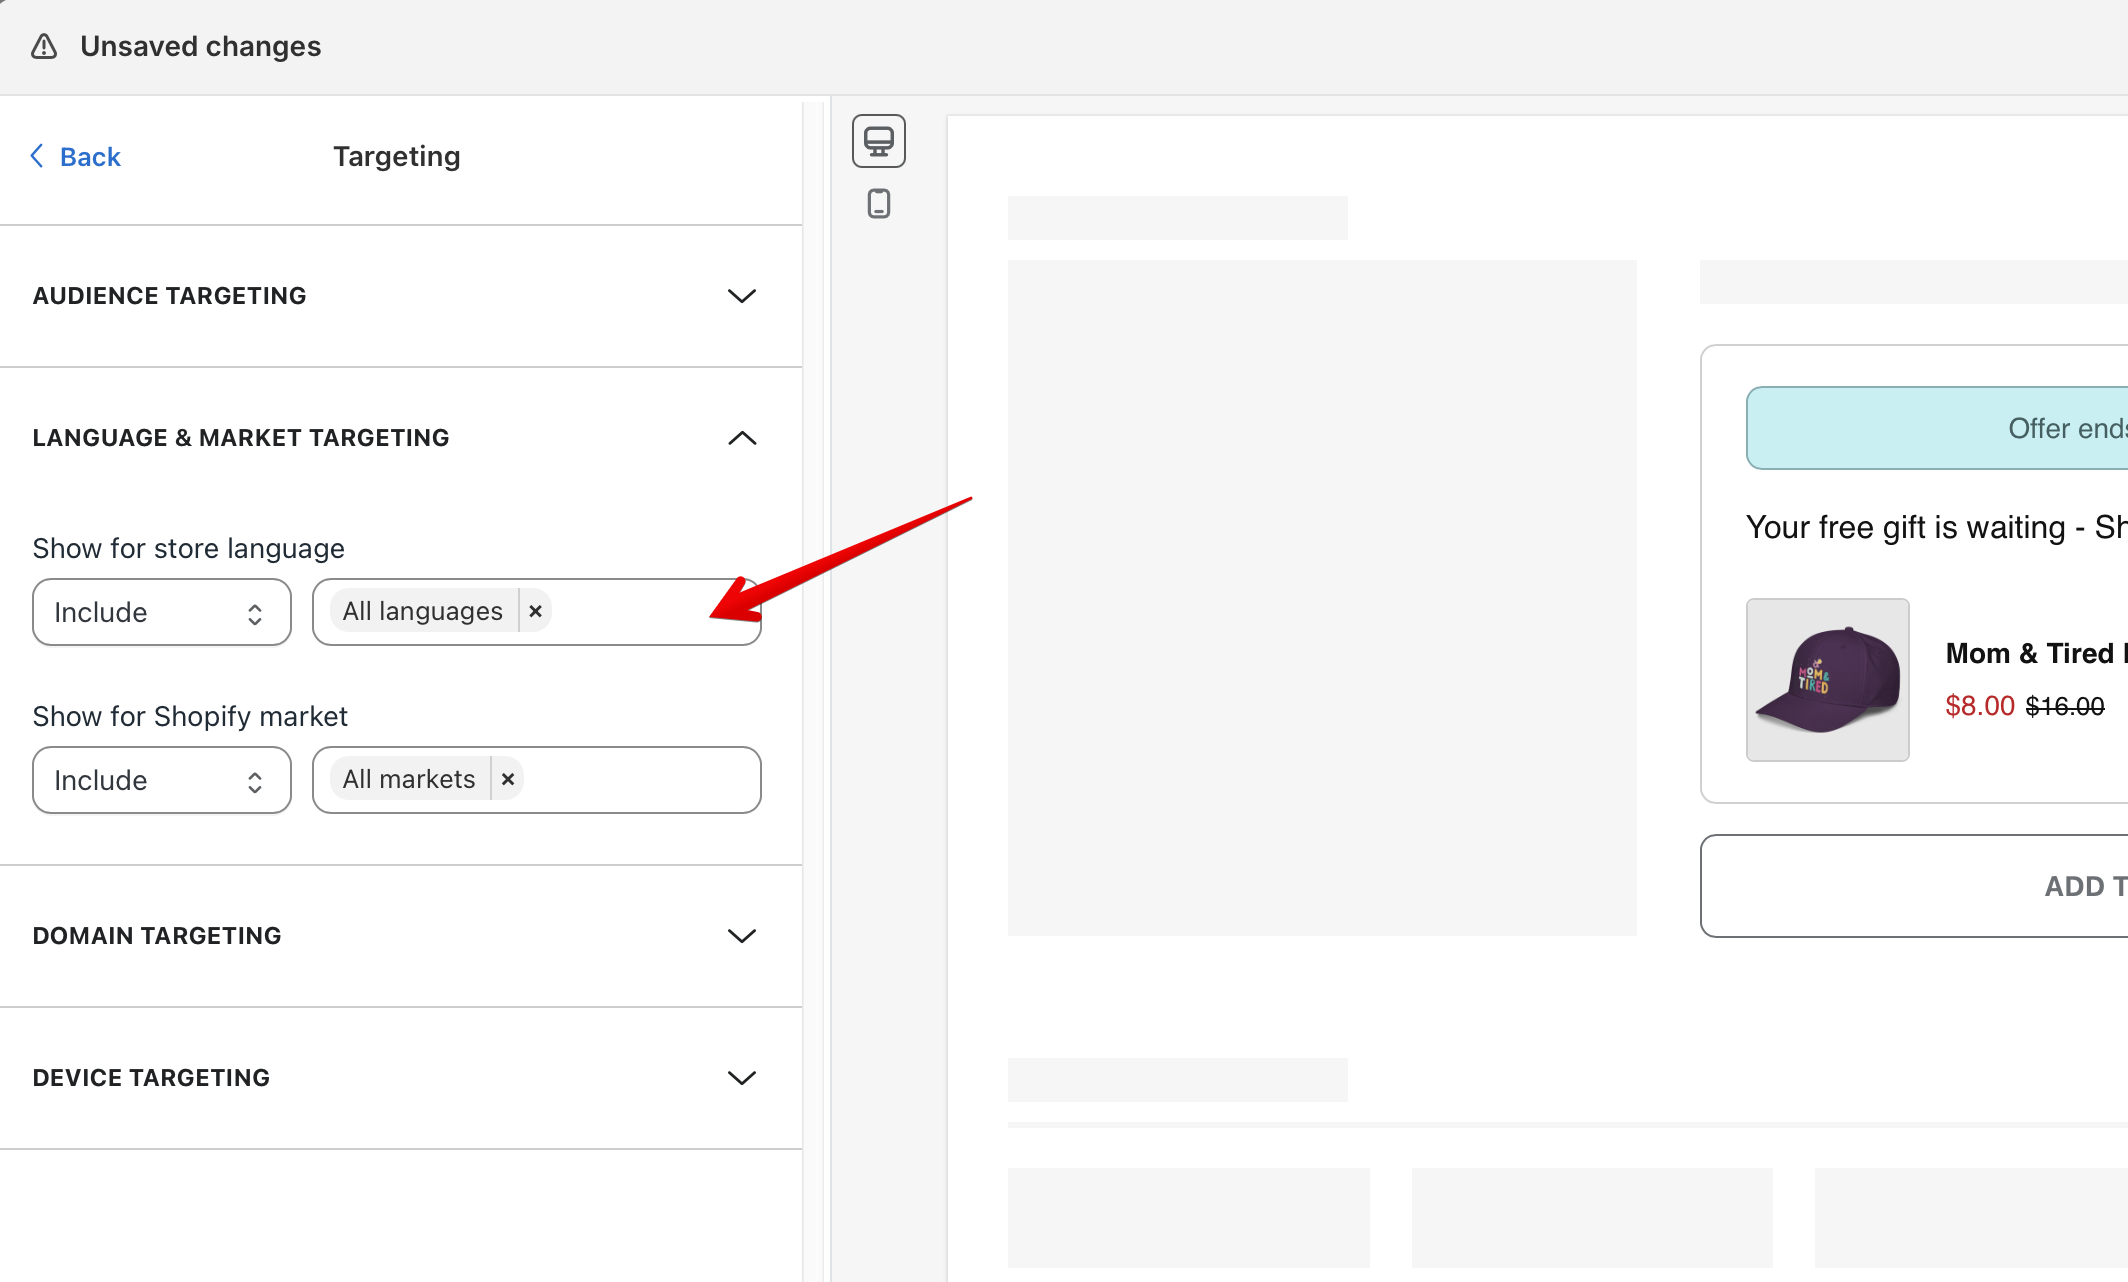Click the Mom & Tired product title
Screen dimensions: 2128x1282
2030,653
